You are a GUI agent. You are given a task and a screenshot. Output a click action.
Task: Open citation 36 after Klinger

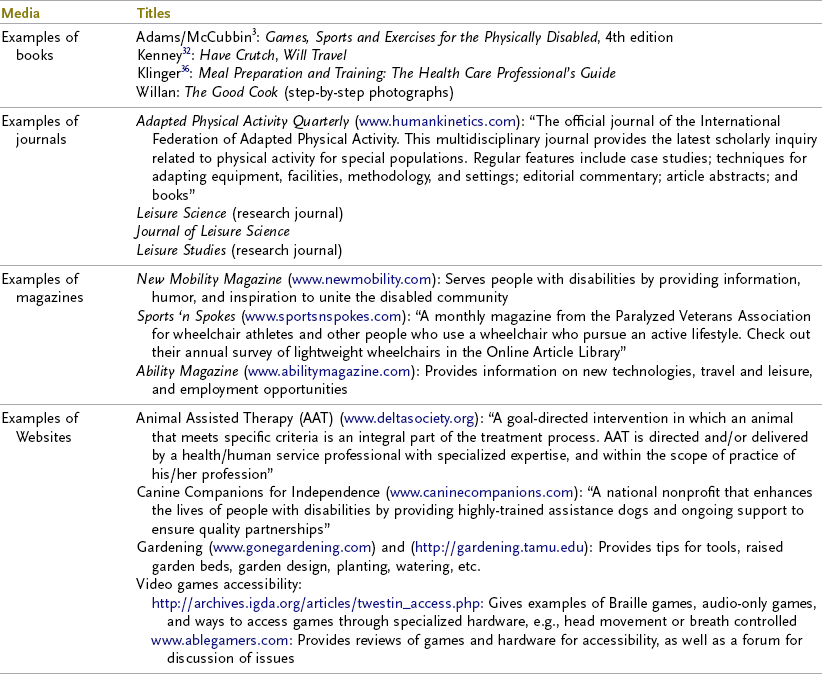pos(185,69)
